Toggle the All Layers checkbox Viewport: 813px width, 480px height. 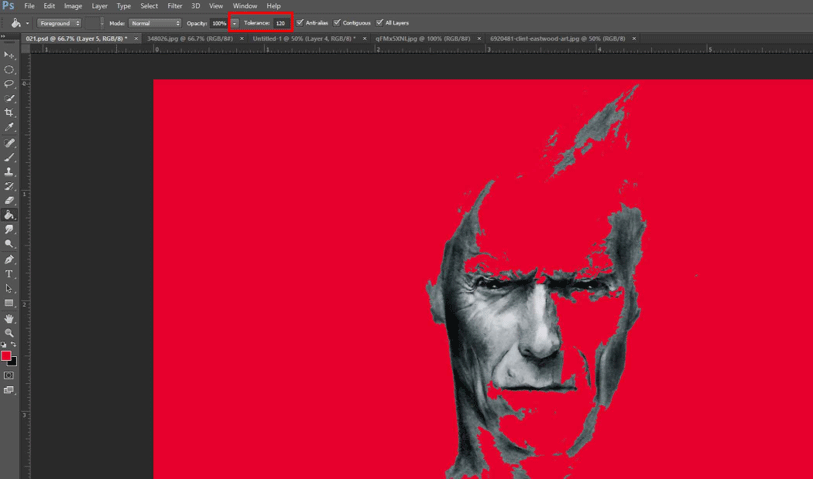tap(380, 23)
